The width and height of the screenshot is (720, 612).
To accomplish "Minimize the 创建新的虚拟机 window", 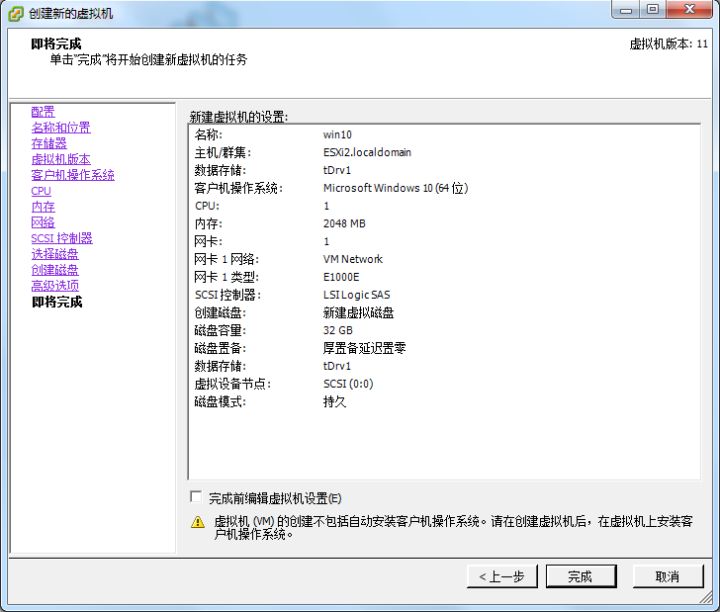I will click(626, 9).
